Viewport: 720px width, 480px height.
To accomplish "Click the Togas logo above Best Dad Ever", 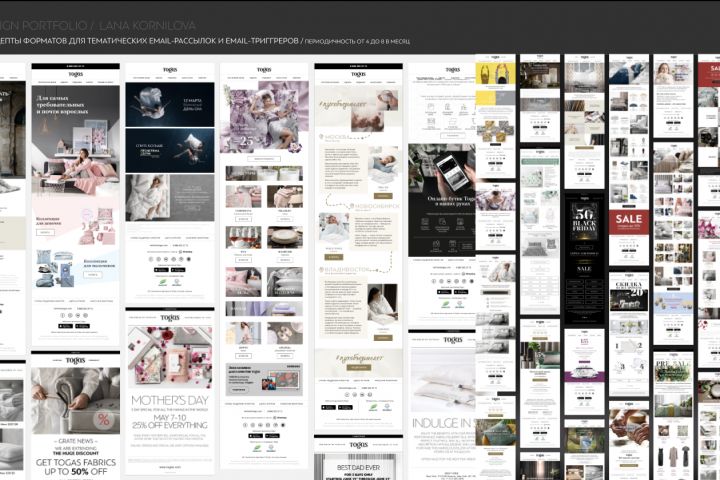I will 359,444.
